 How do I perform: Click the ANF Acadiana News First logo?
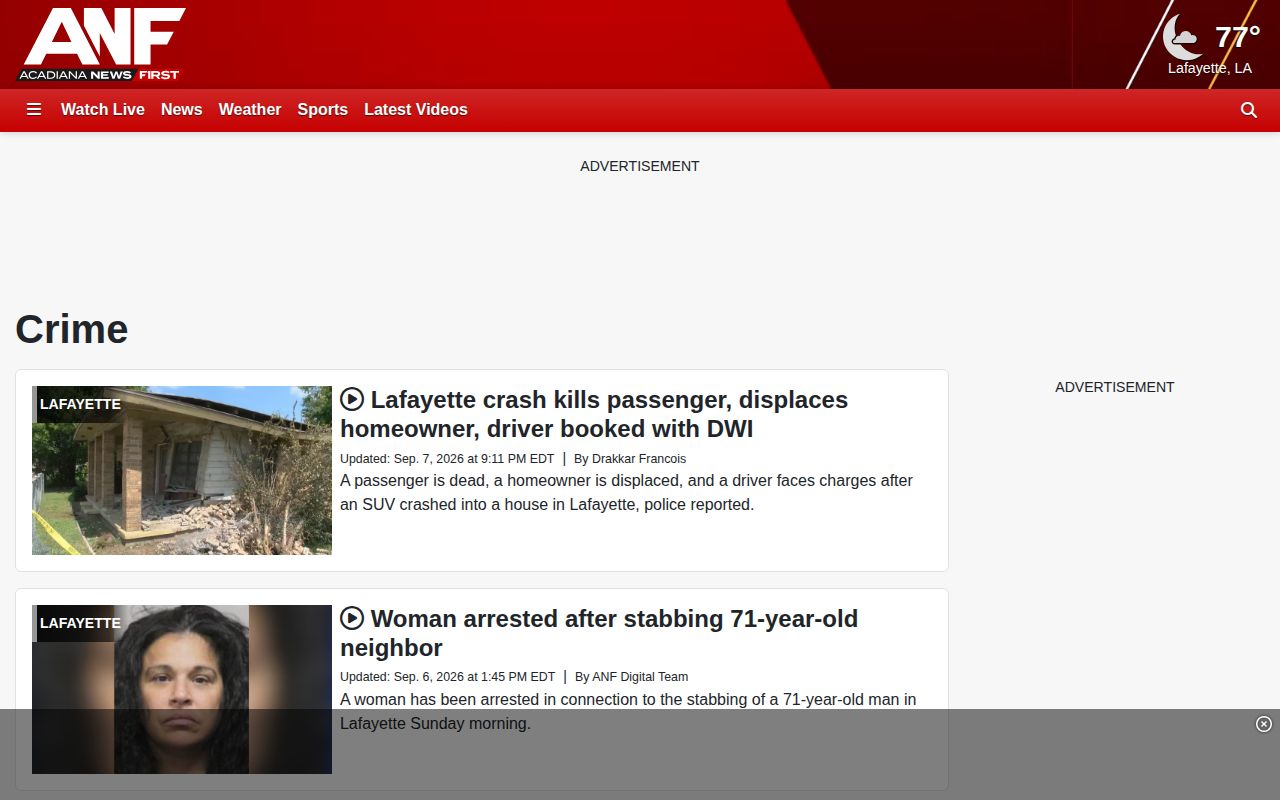101,44
